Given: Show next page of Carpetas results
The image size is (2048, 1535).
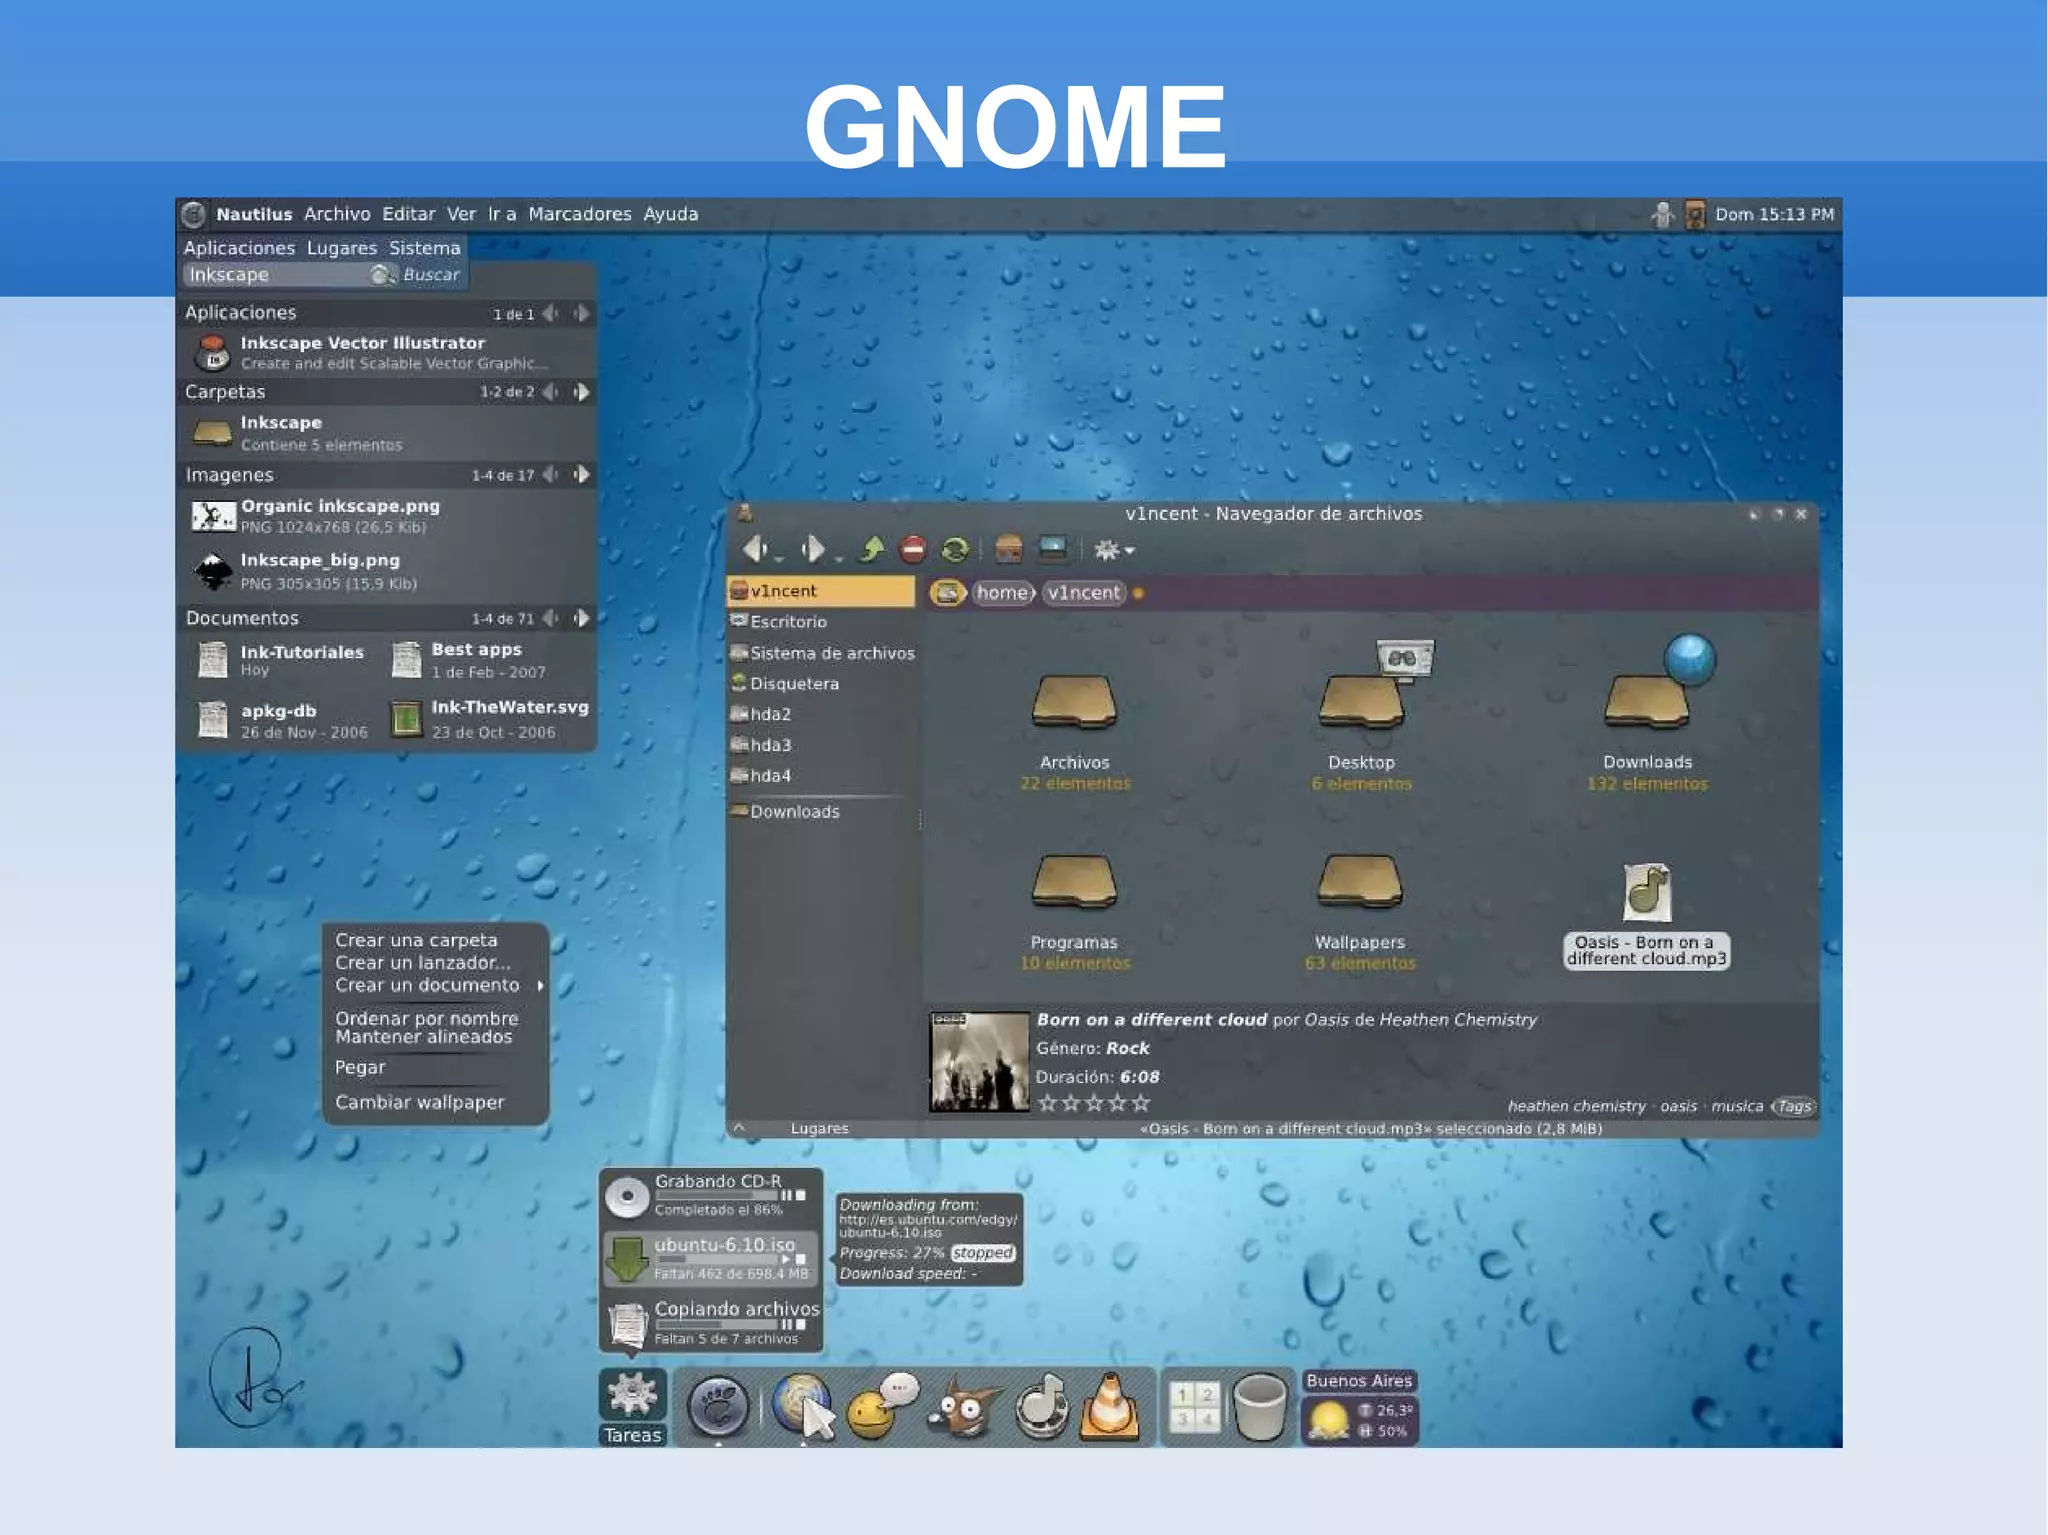Looking at the screenshot, I should click(x=581, y=392).
